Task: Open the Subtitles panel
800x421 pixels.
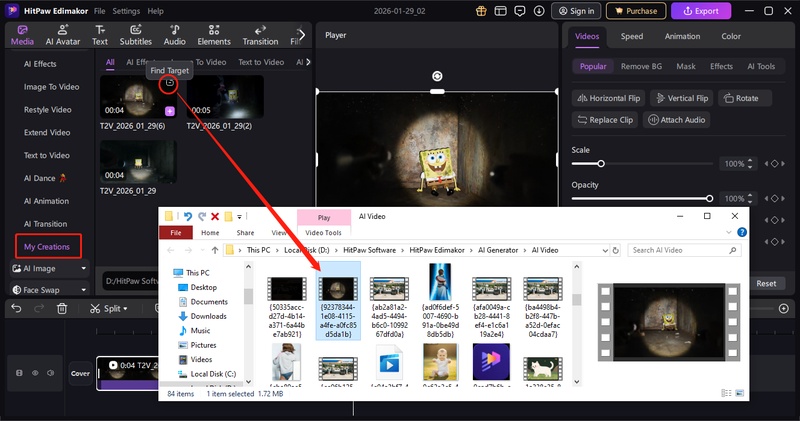Action: 136,35
